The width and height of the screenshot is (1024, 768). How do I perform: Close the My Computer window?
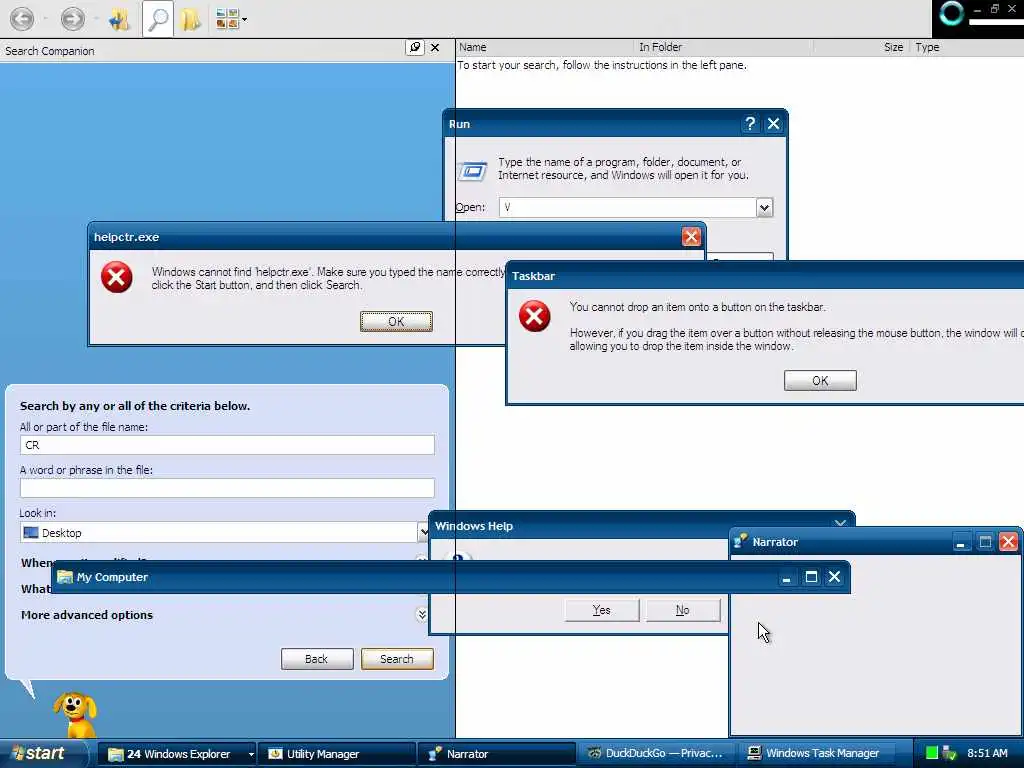(835, 577)
